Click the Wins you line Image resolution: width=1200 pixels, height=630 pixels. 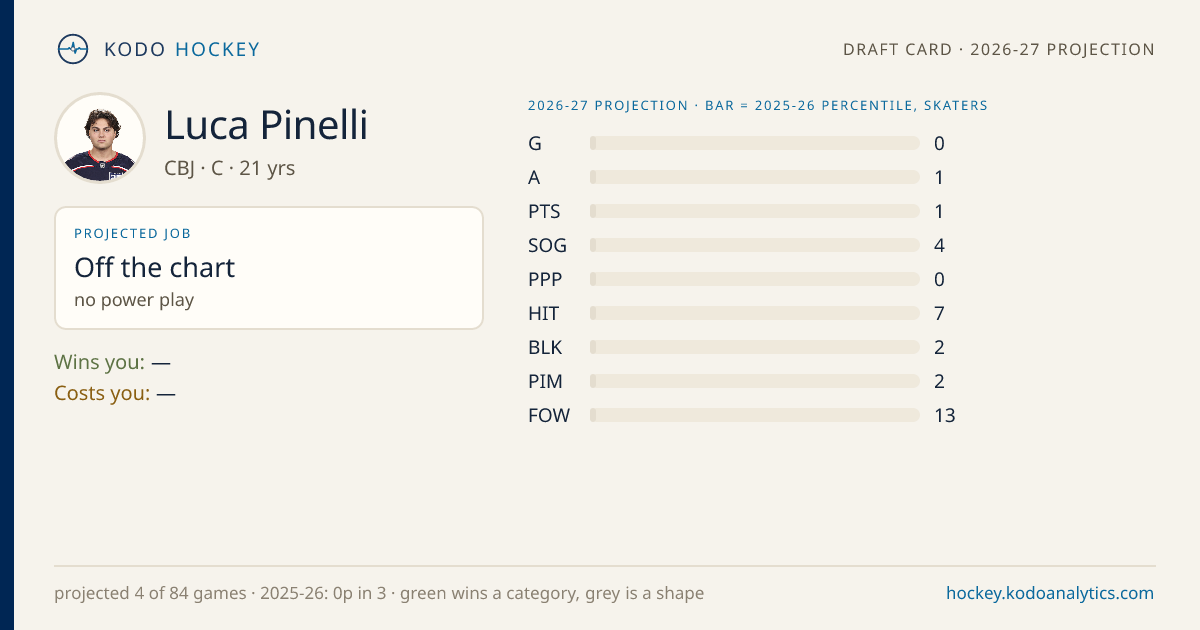tap(112, 362)
